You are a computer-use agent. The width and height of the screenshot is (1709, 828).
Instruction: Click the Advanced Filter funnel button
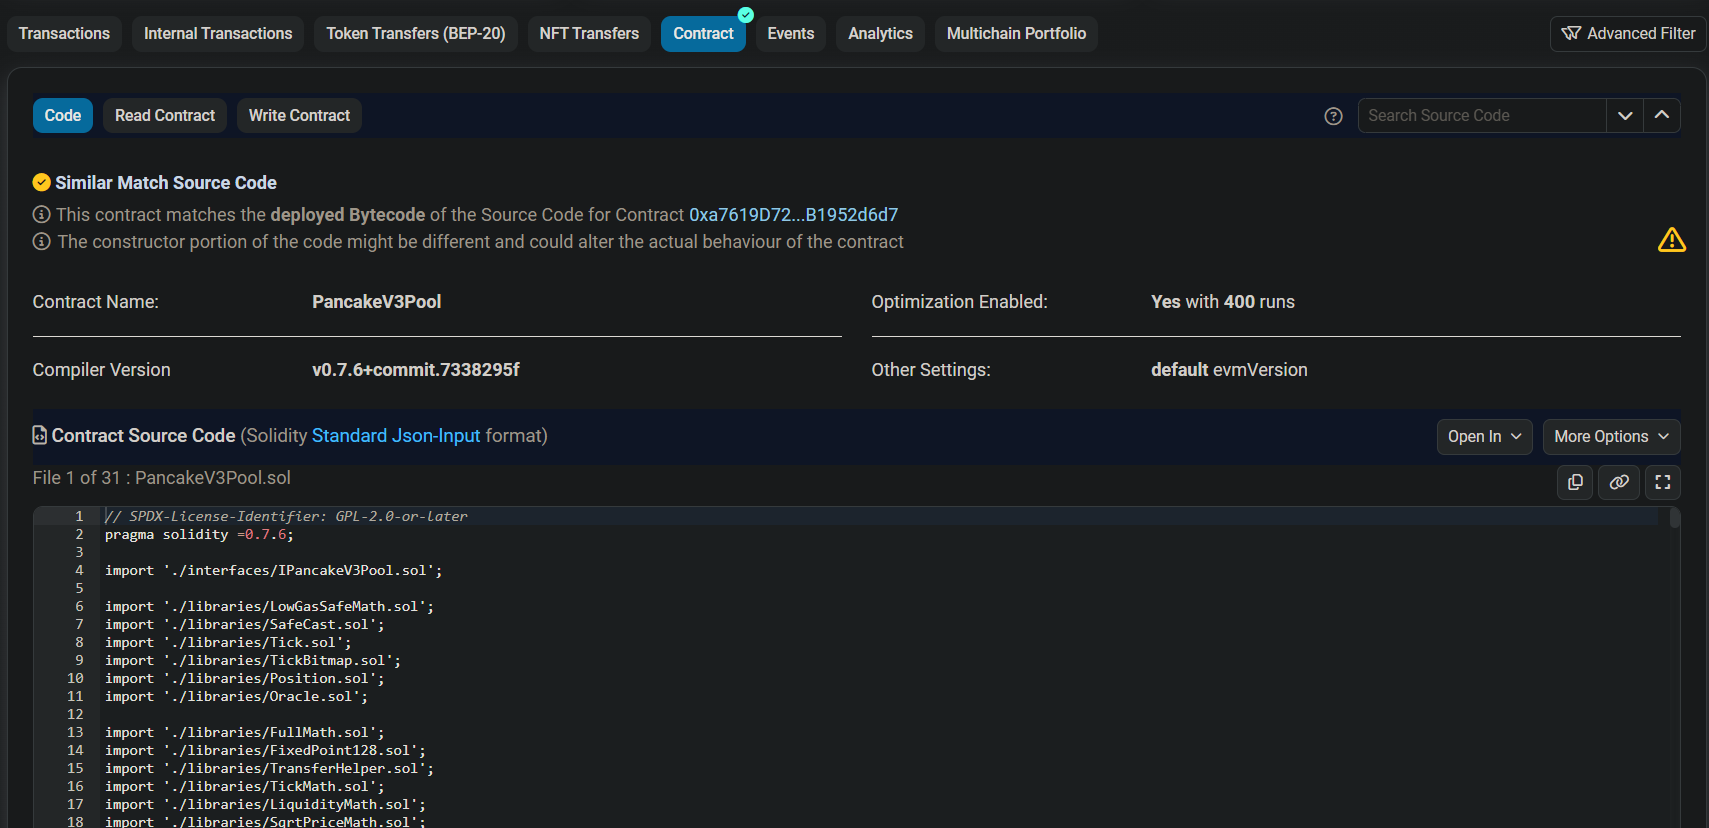(1628, 34)
